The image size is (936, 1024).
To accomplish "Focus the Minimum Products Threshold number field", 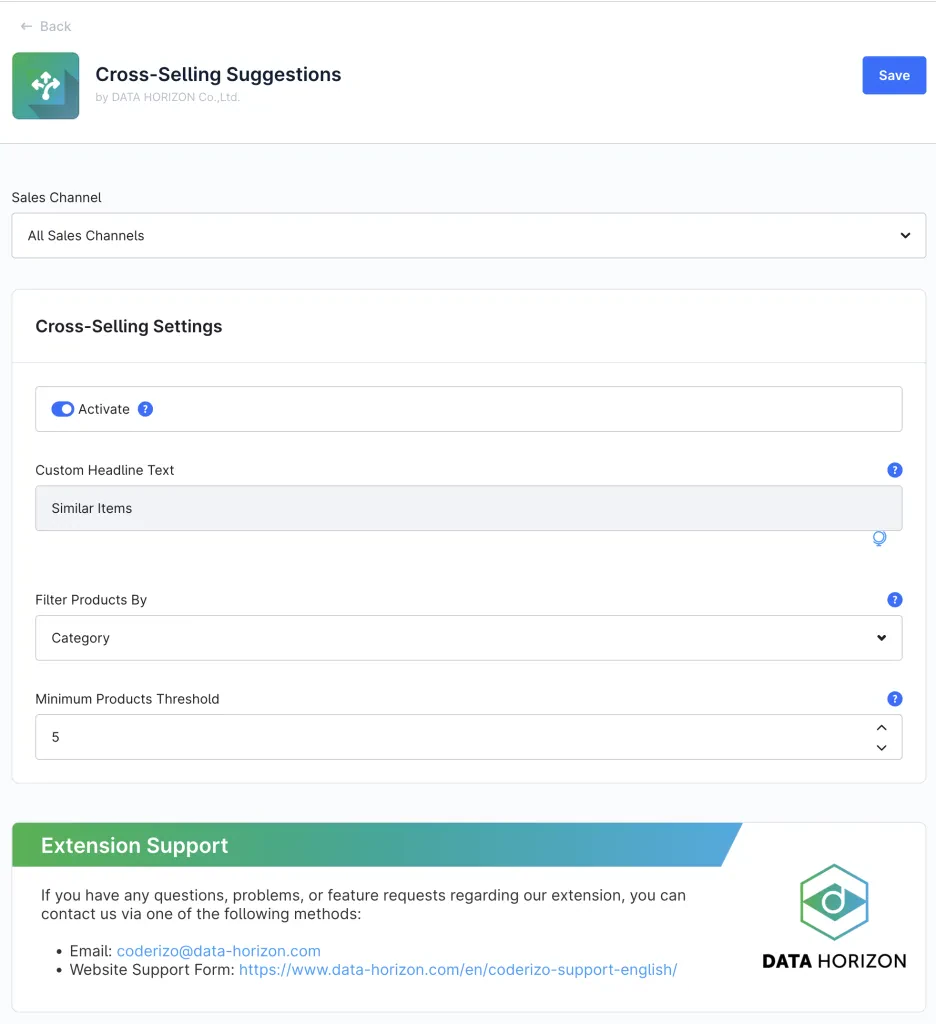I will pyautogui.click(x=450, y=737).
